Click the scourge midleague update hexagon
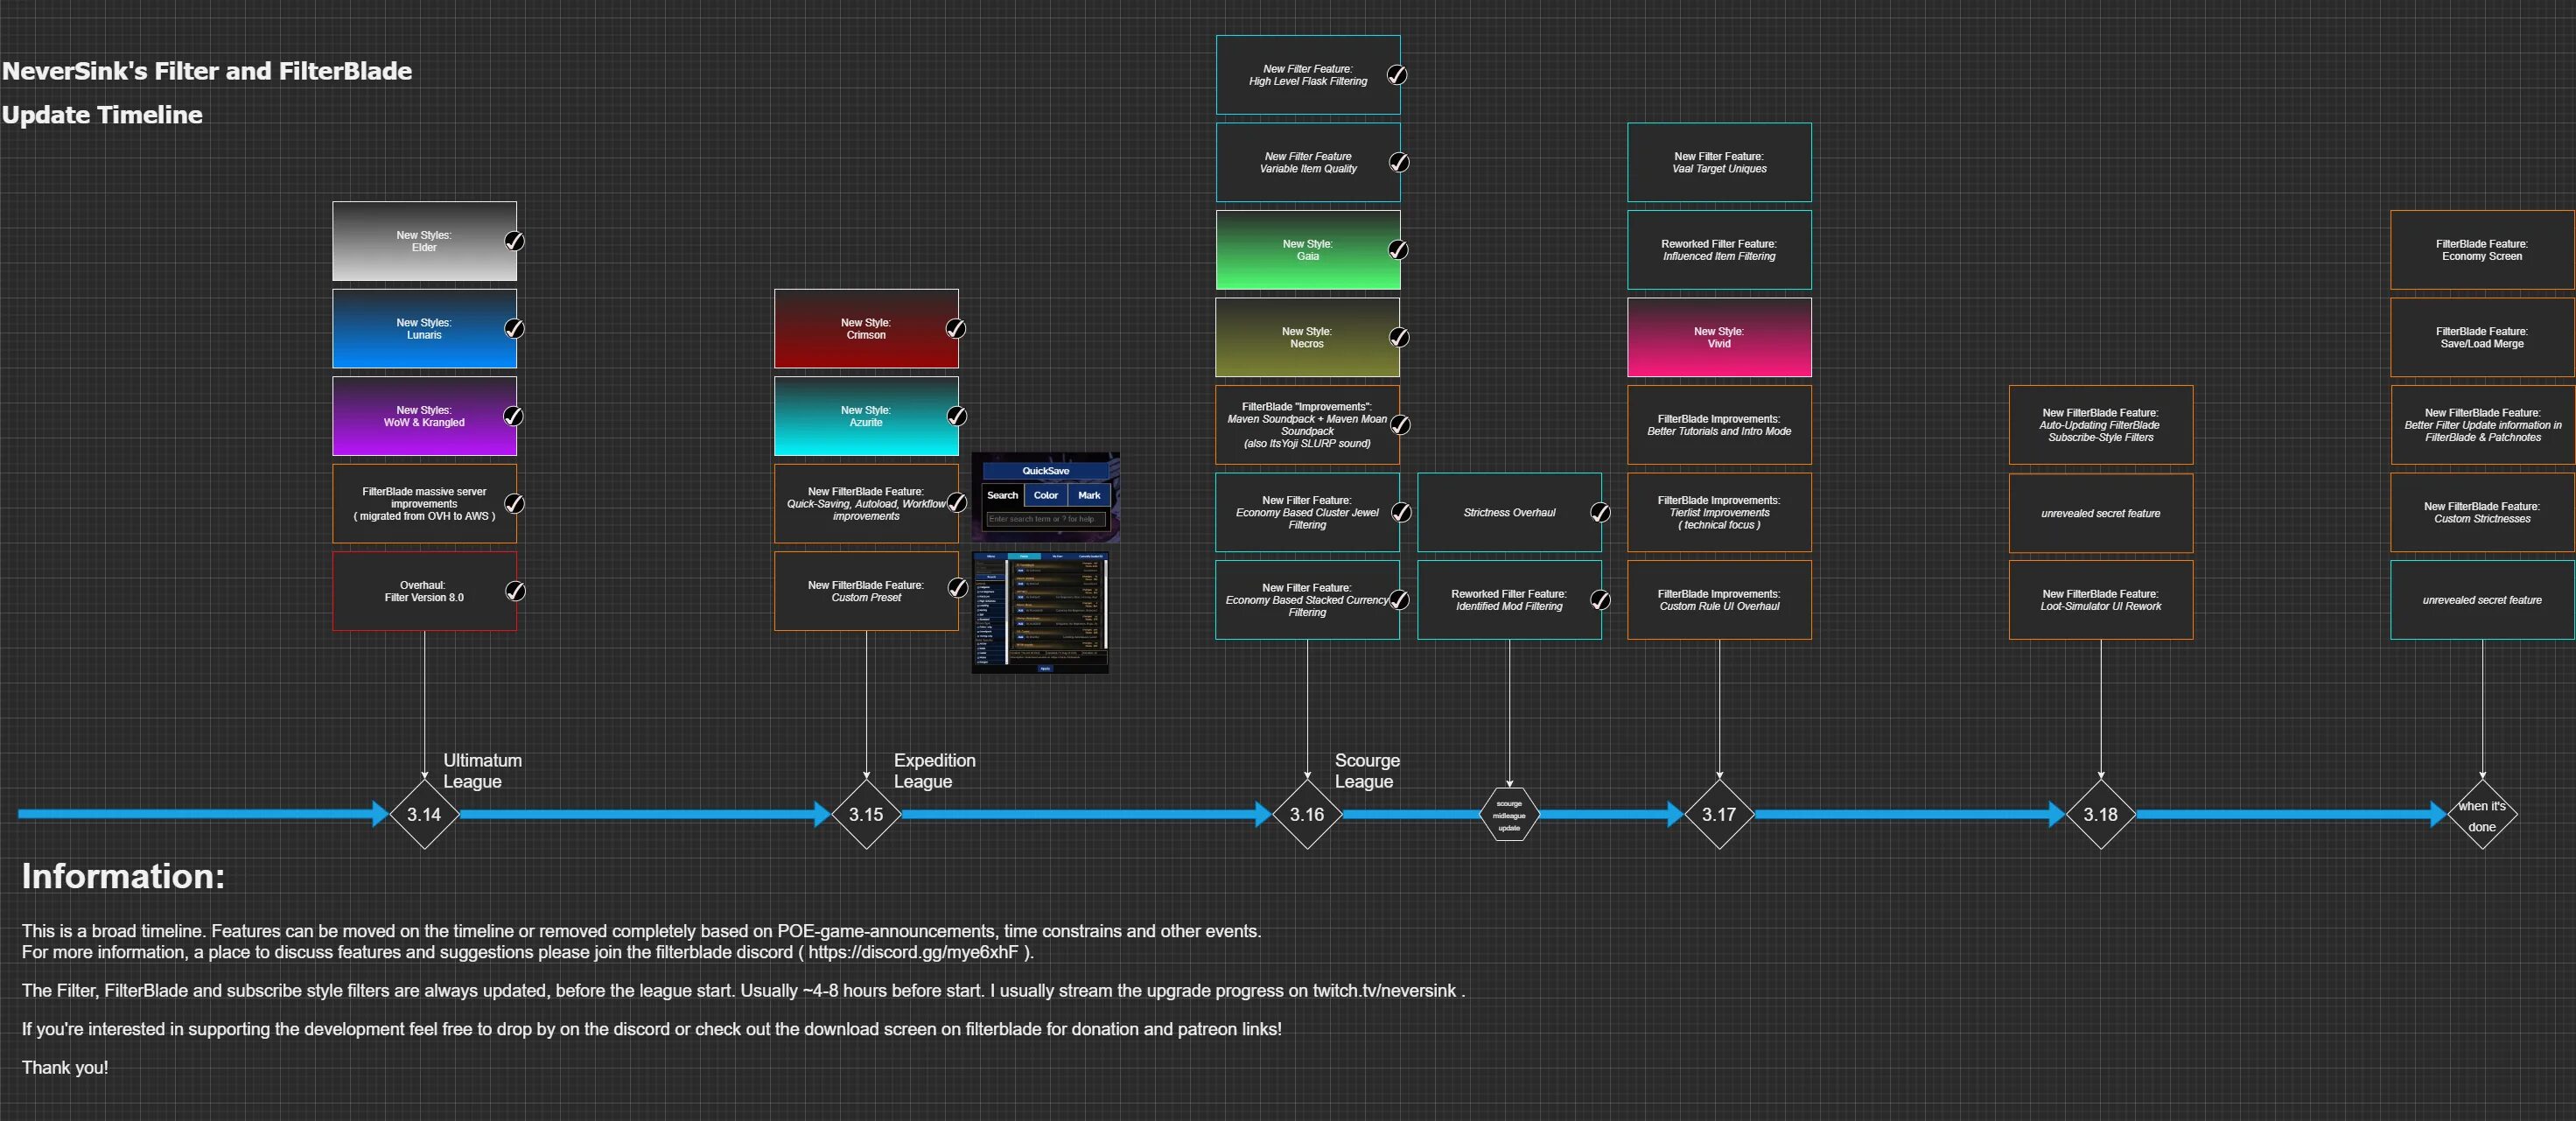2576x1121 pixels. pyautogui.click(x=1509, y=815)
